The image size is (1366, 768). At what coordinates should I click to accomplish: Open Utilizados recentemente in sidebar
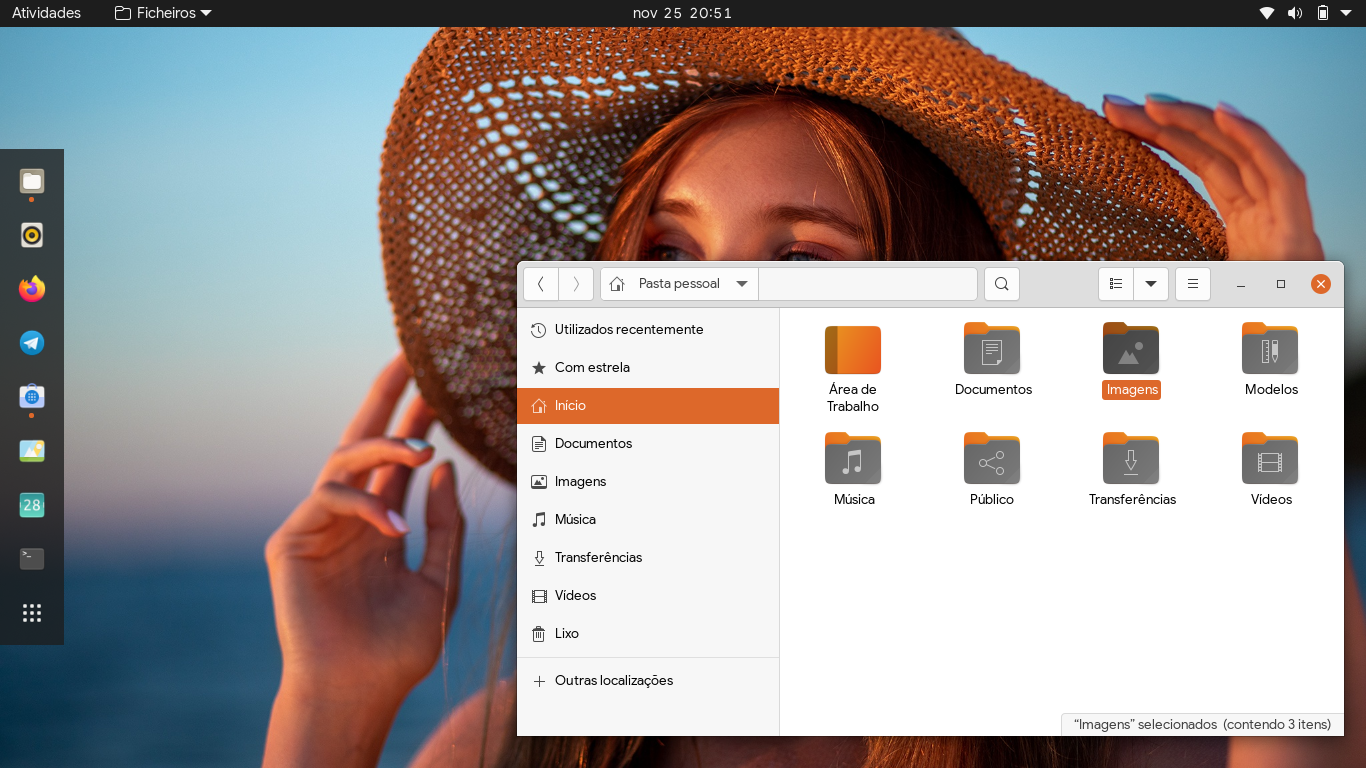point(629,330)
